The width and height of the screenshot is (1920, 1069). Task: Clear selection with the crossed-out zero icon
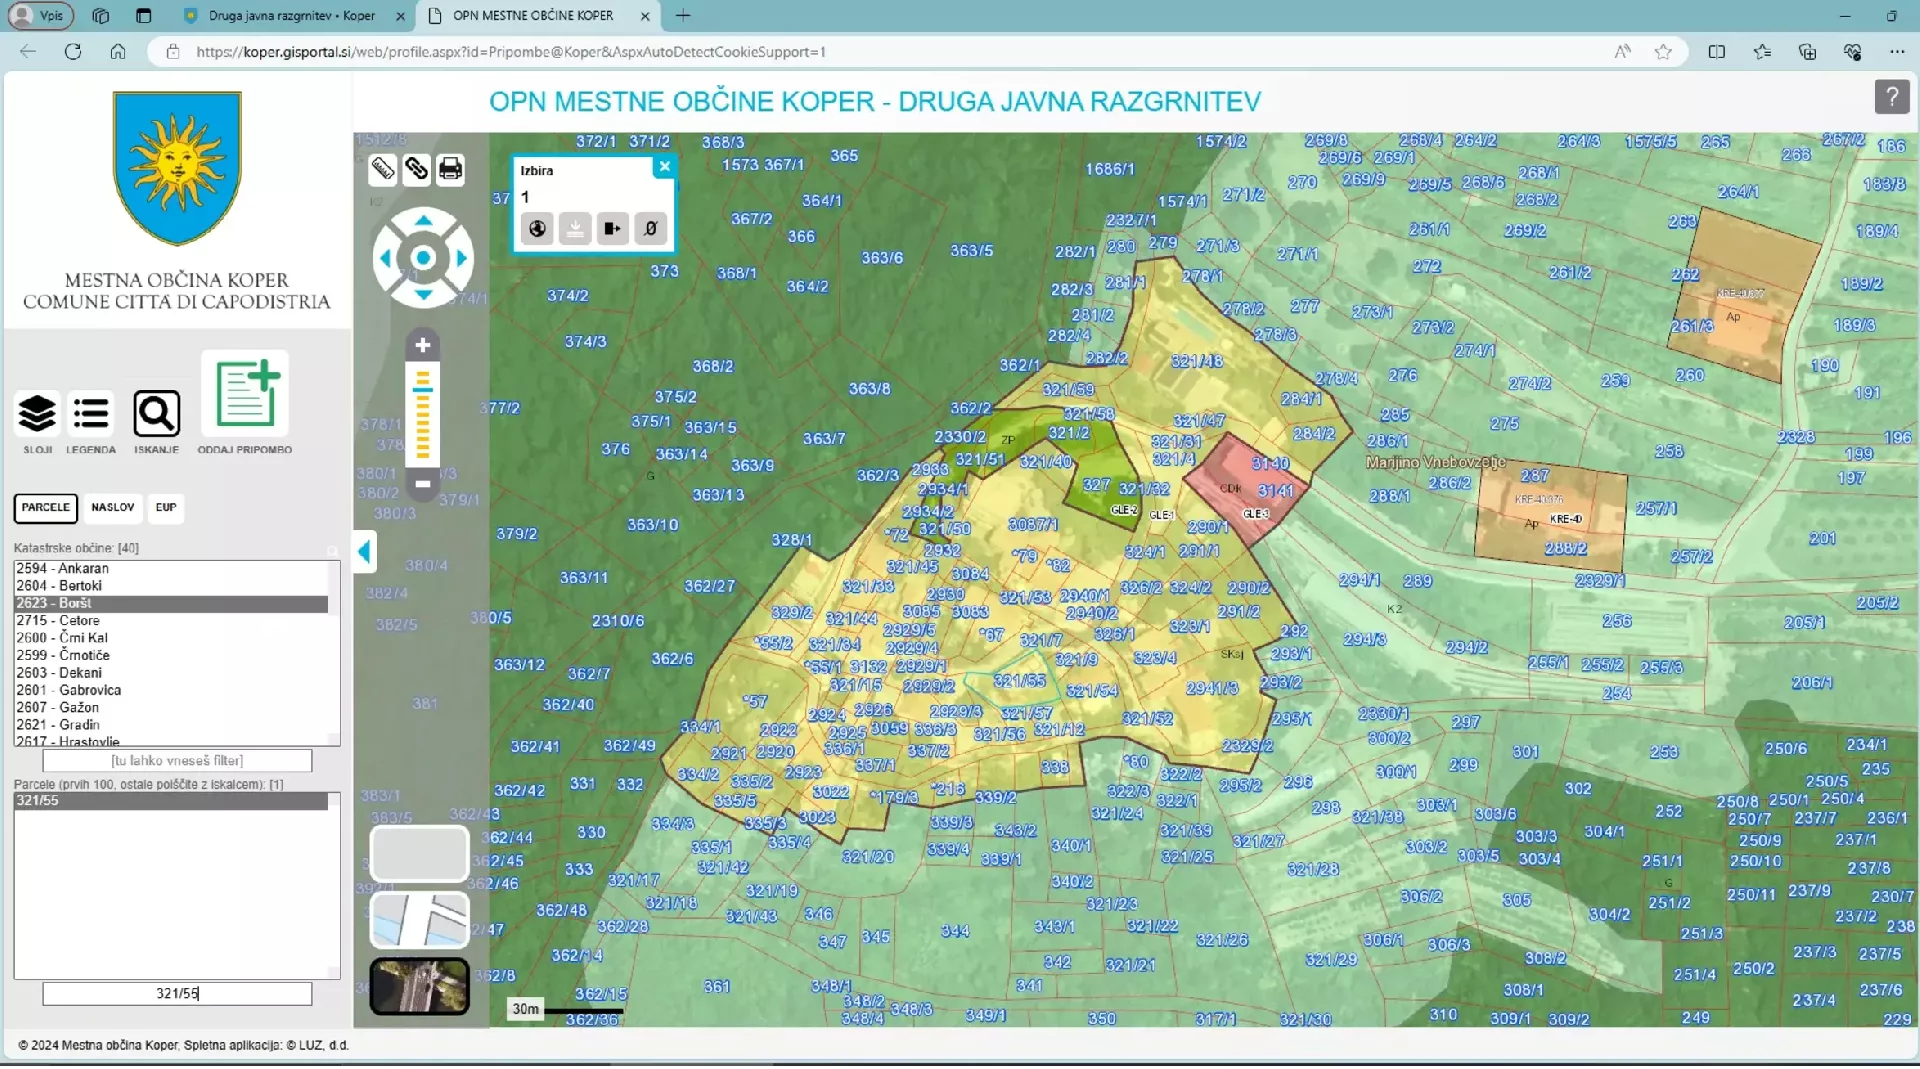click(651, 229)
